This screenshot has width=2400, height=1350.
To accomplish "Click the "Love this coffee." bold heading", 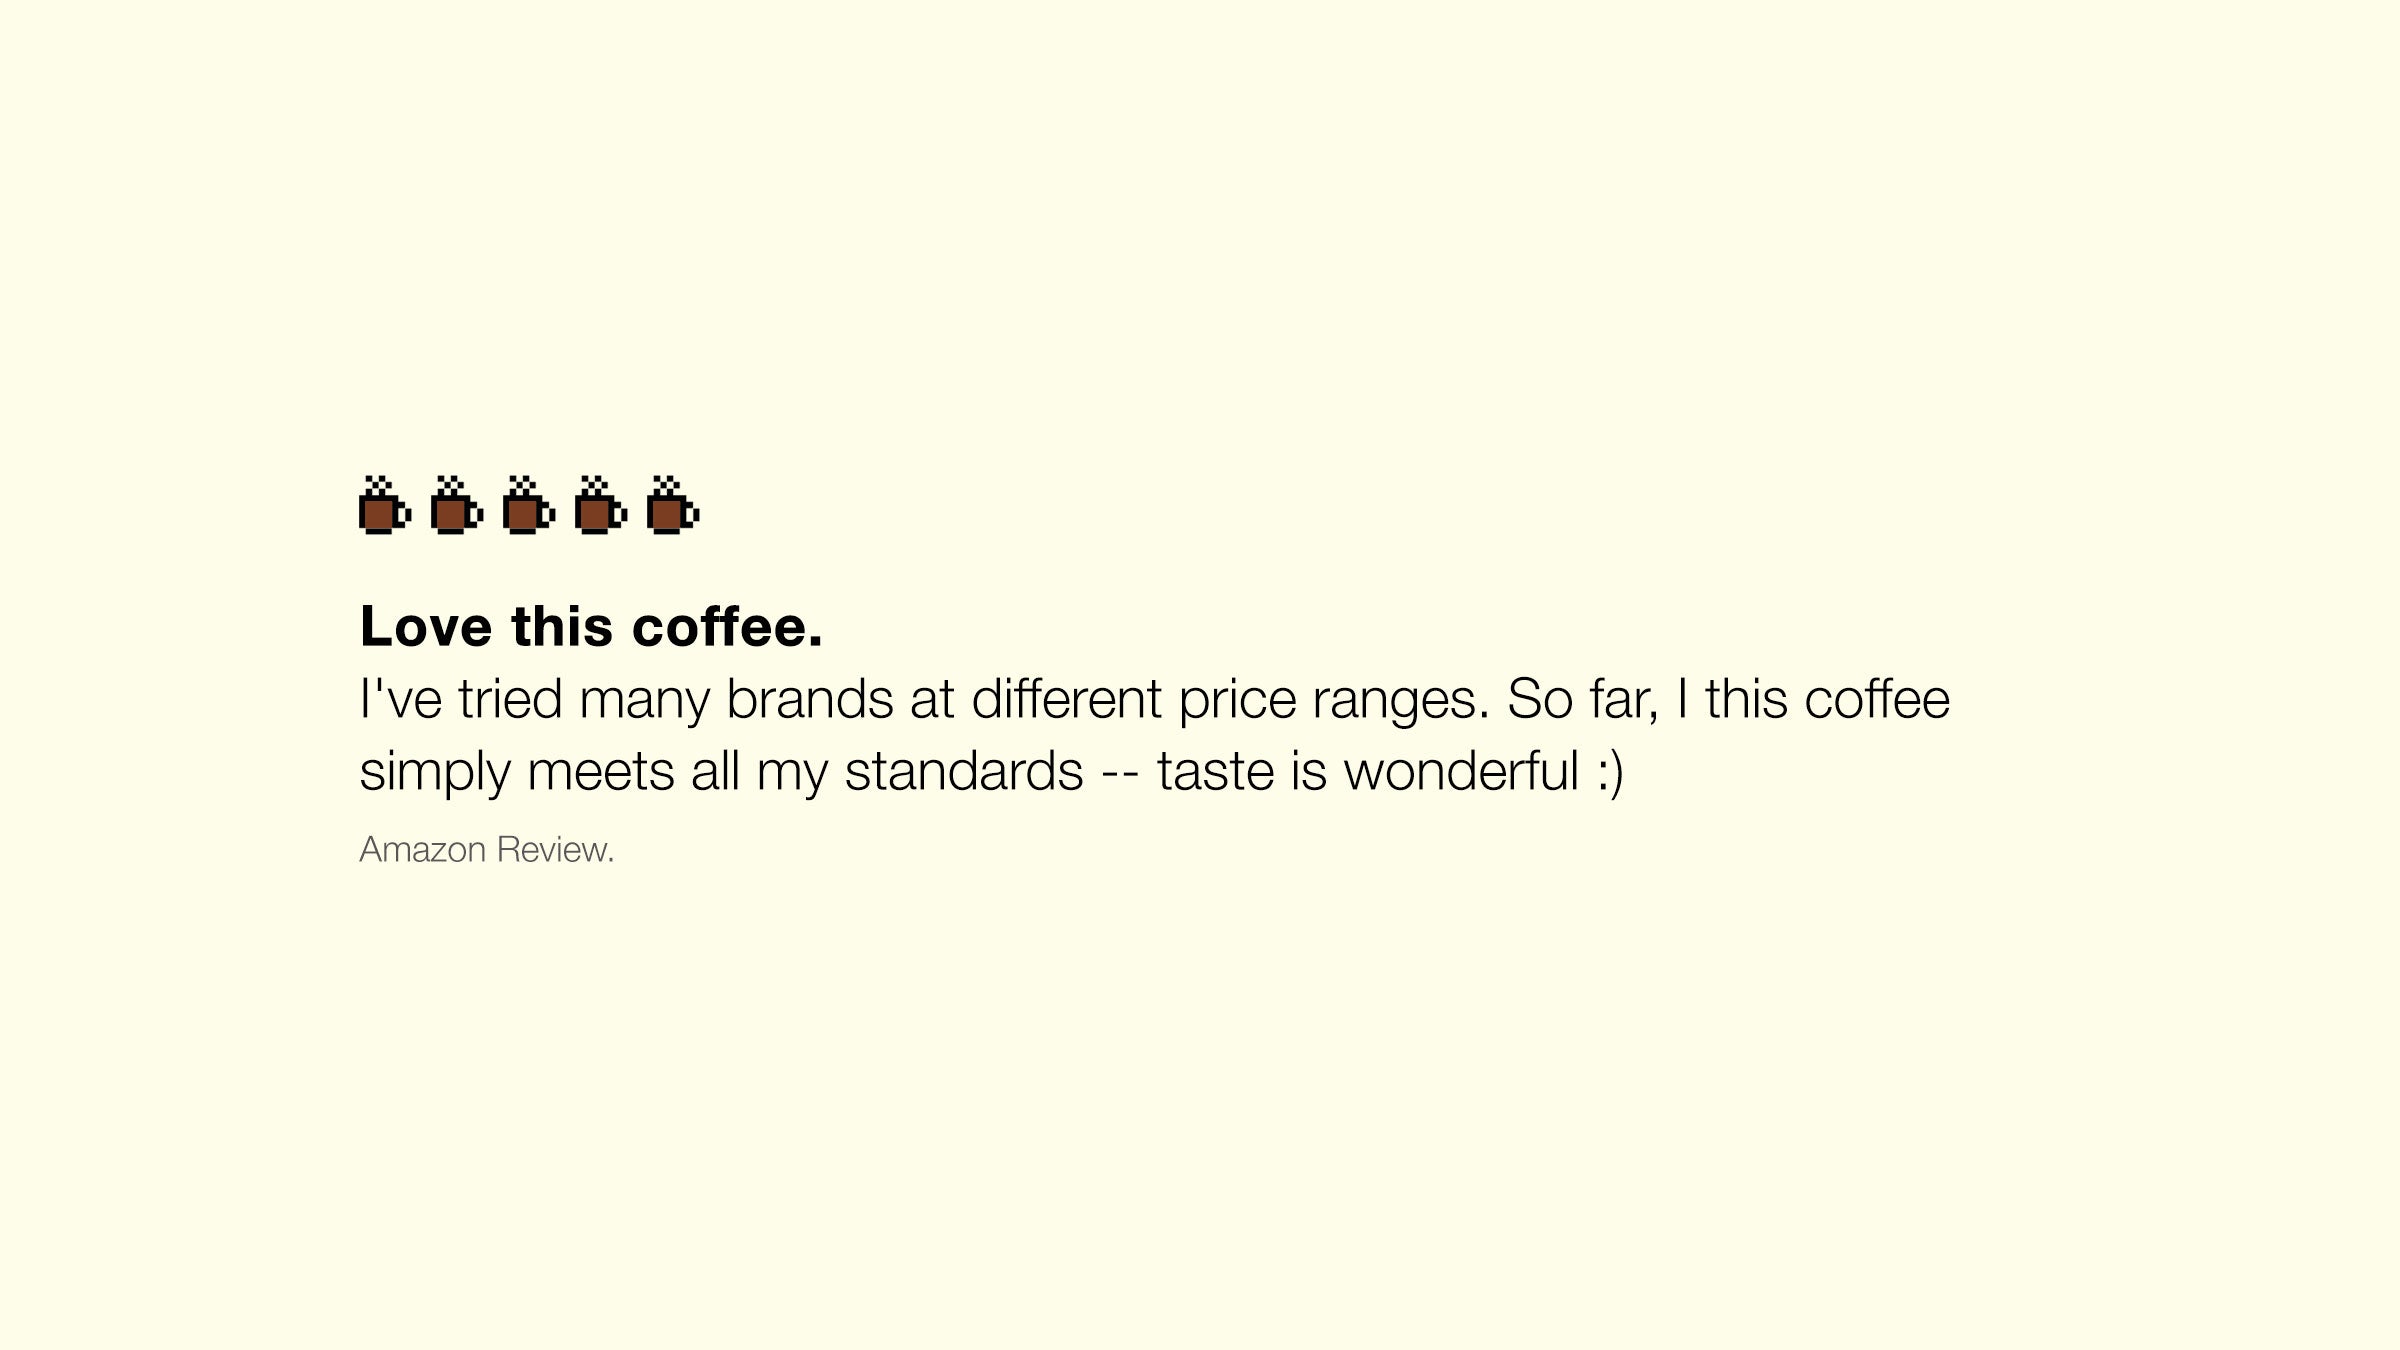I will (x=591, y=627).
